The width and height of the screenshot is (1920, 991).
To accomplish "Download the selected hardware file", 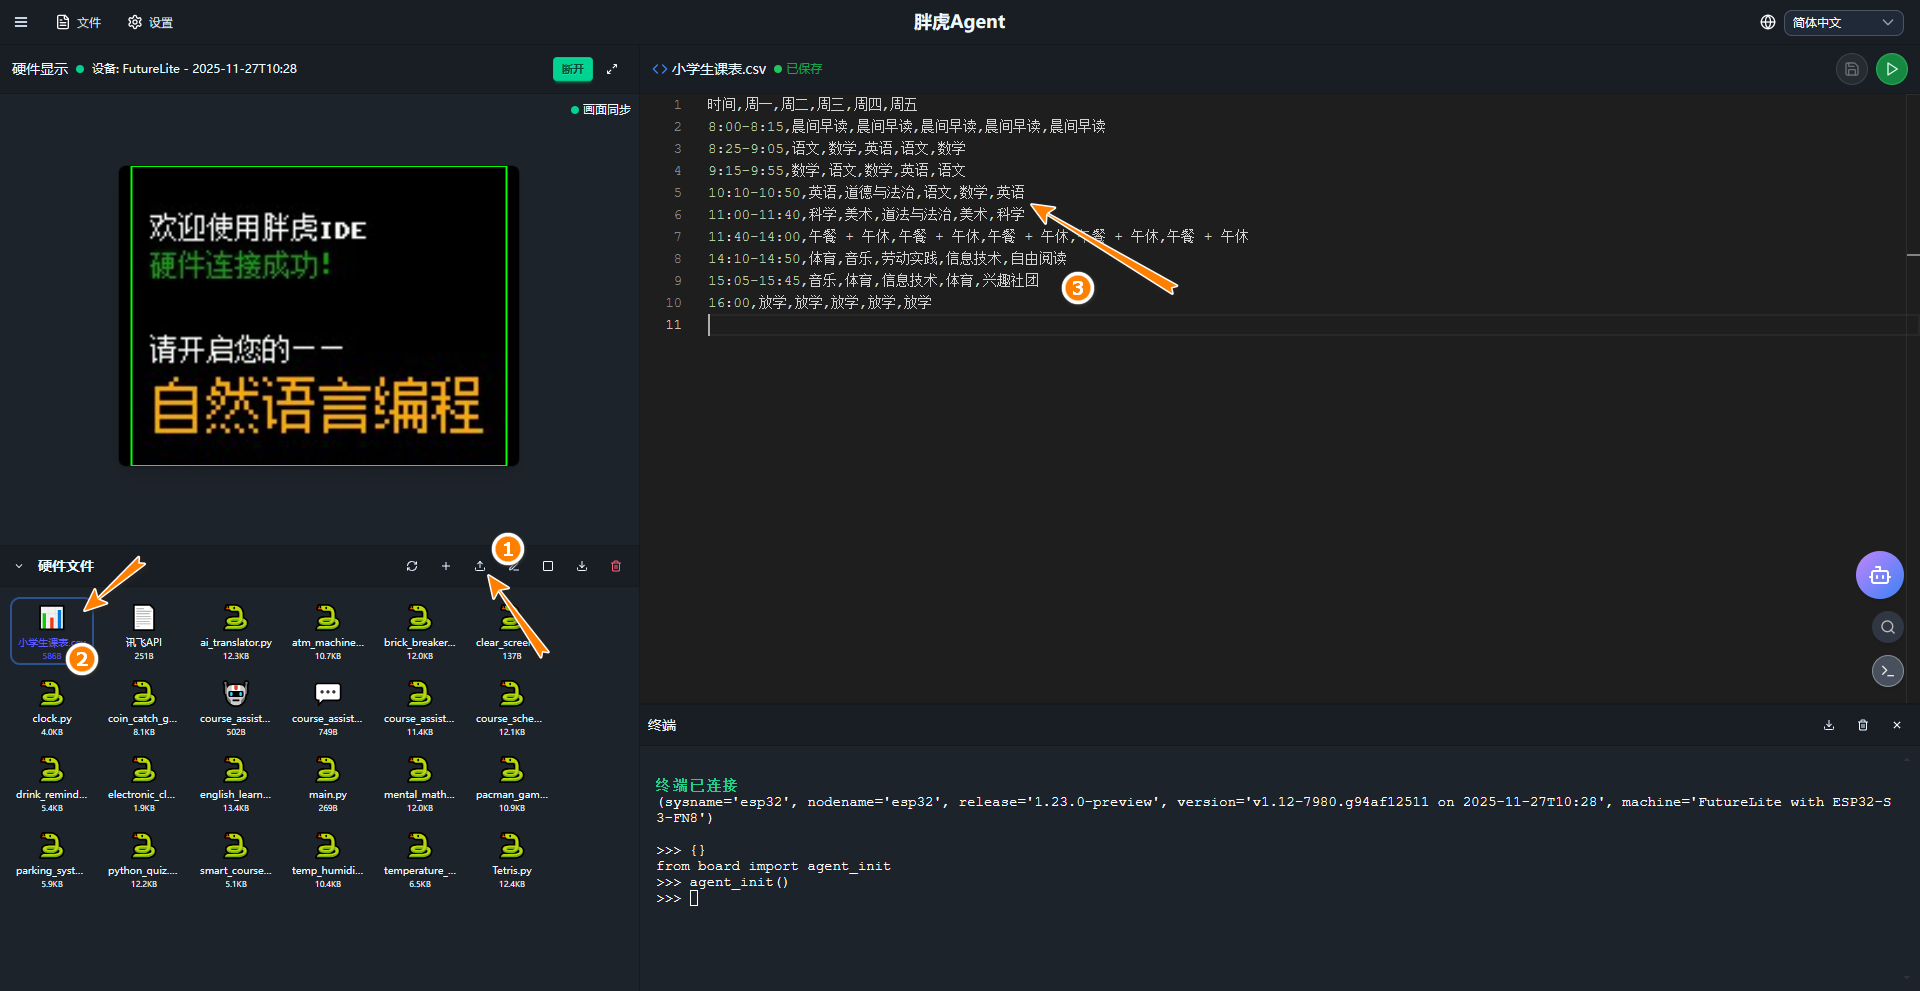I will click(x=581, y=566).
